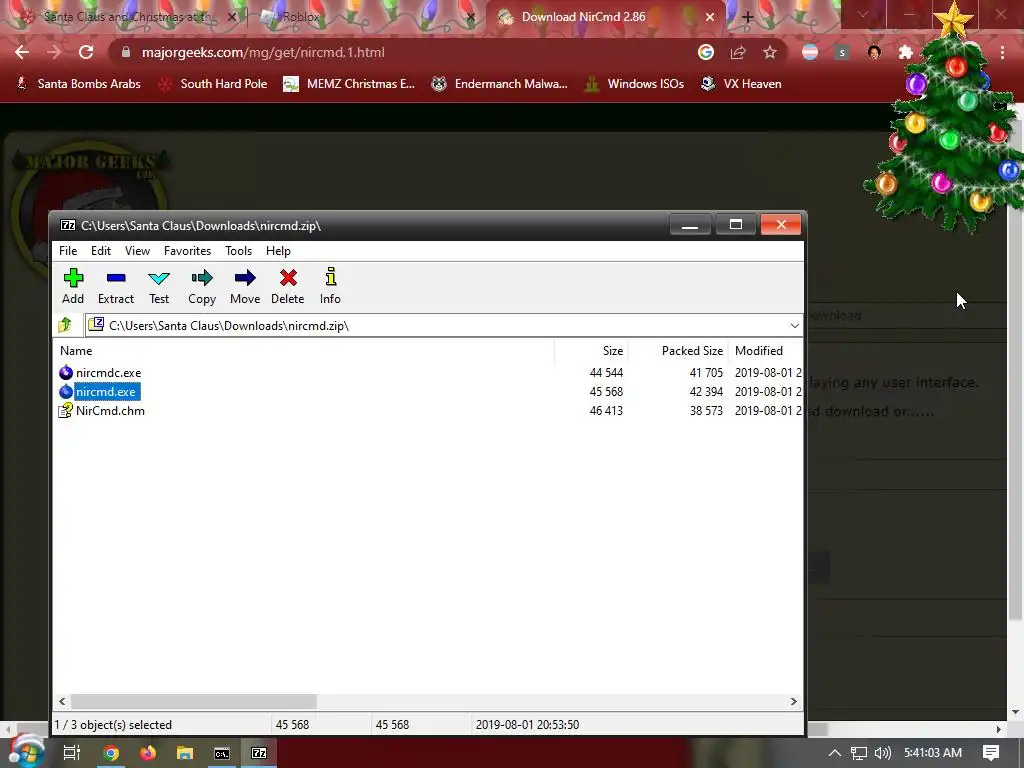Viewport: 1024px width, 768px height.
Task: Open the View menu in 7-Zip
Action: [137, 251]
